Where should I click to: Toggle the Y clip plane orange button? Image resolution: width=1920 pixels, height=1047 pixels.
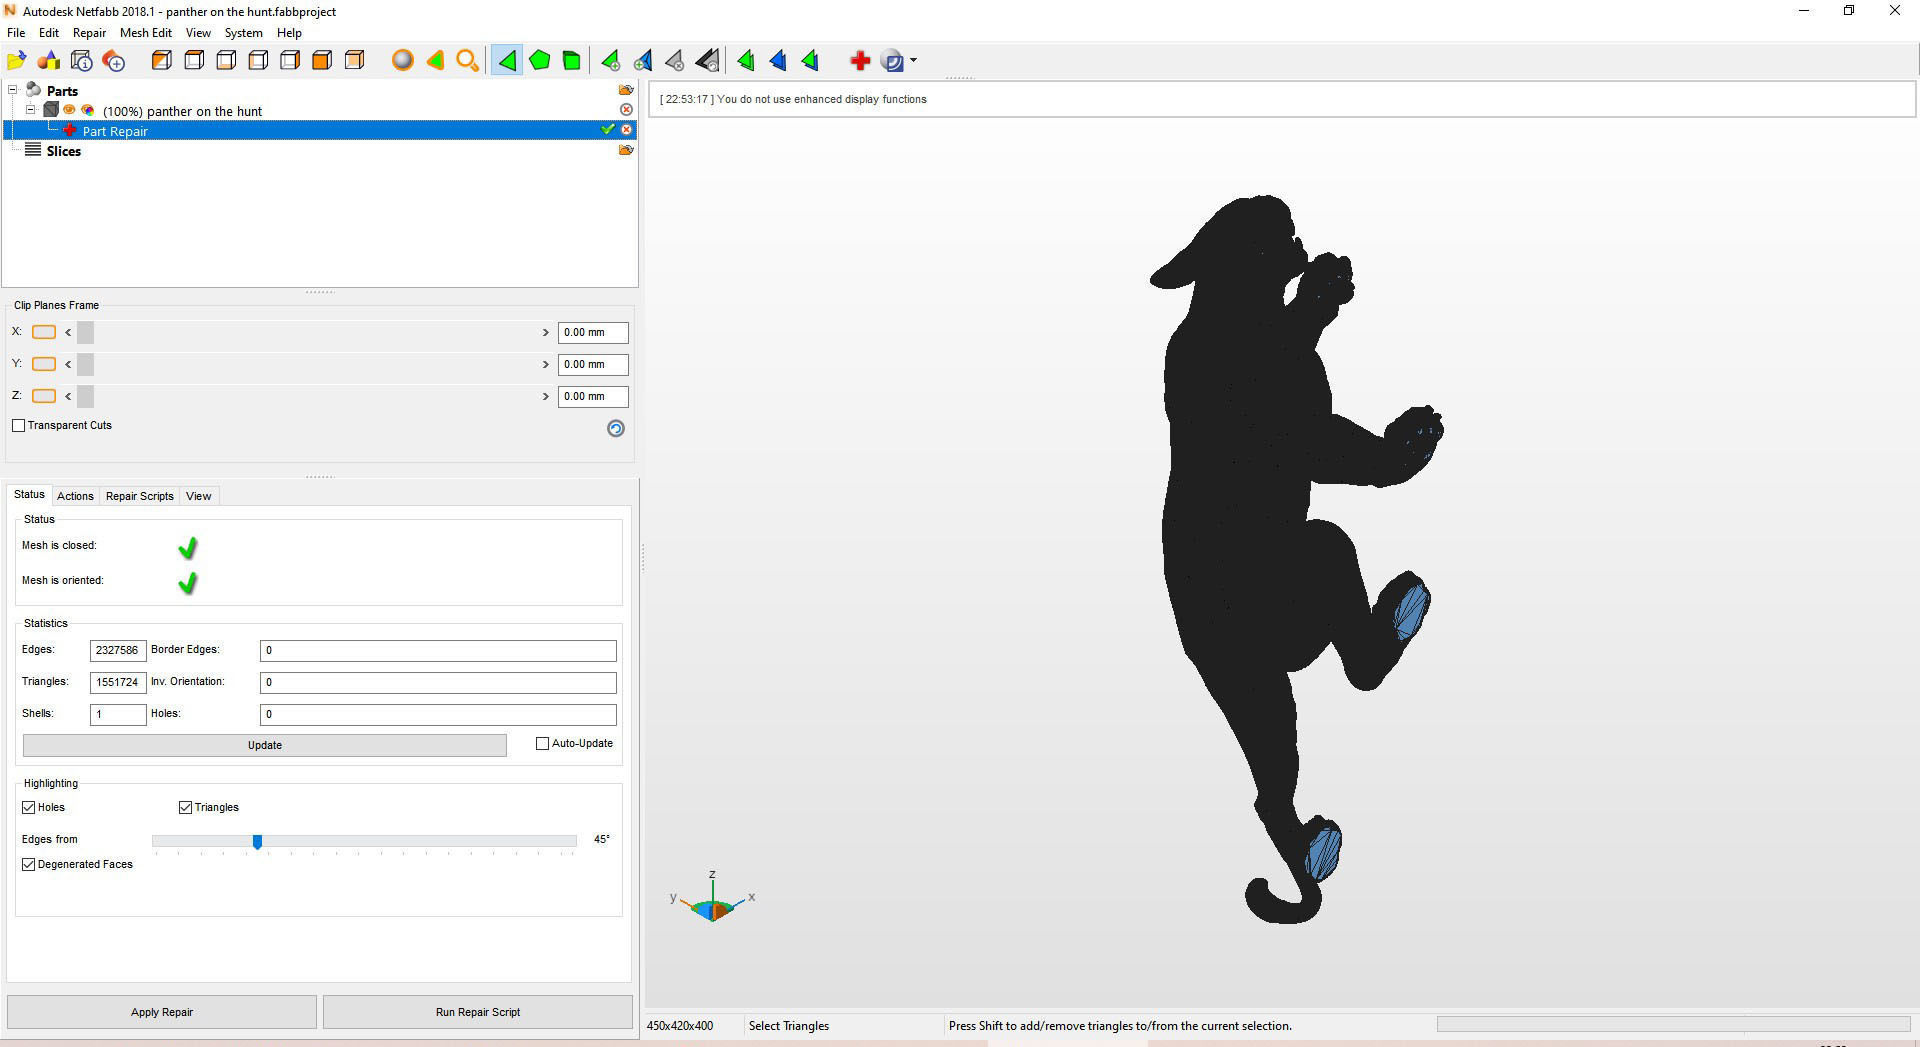pyautogui.click(x=44, y=364)
